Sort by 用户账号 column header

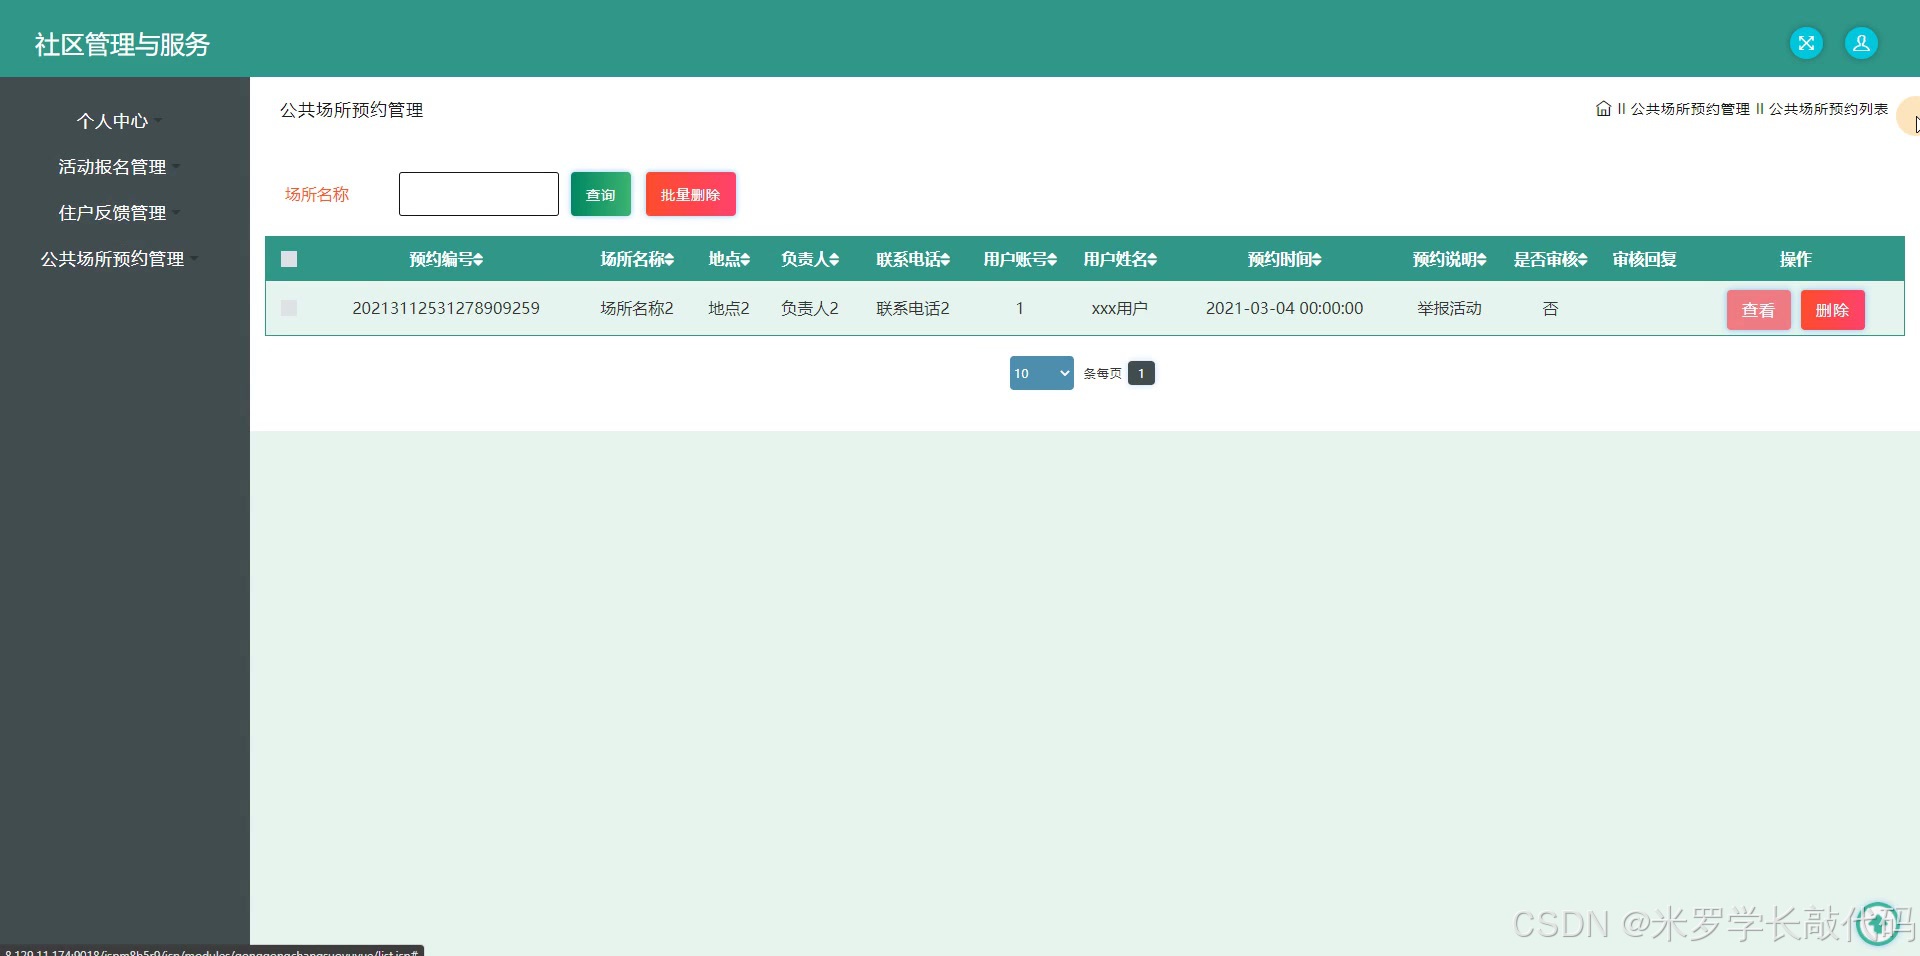(1020, 259)
